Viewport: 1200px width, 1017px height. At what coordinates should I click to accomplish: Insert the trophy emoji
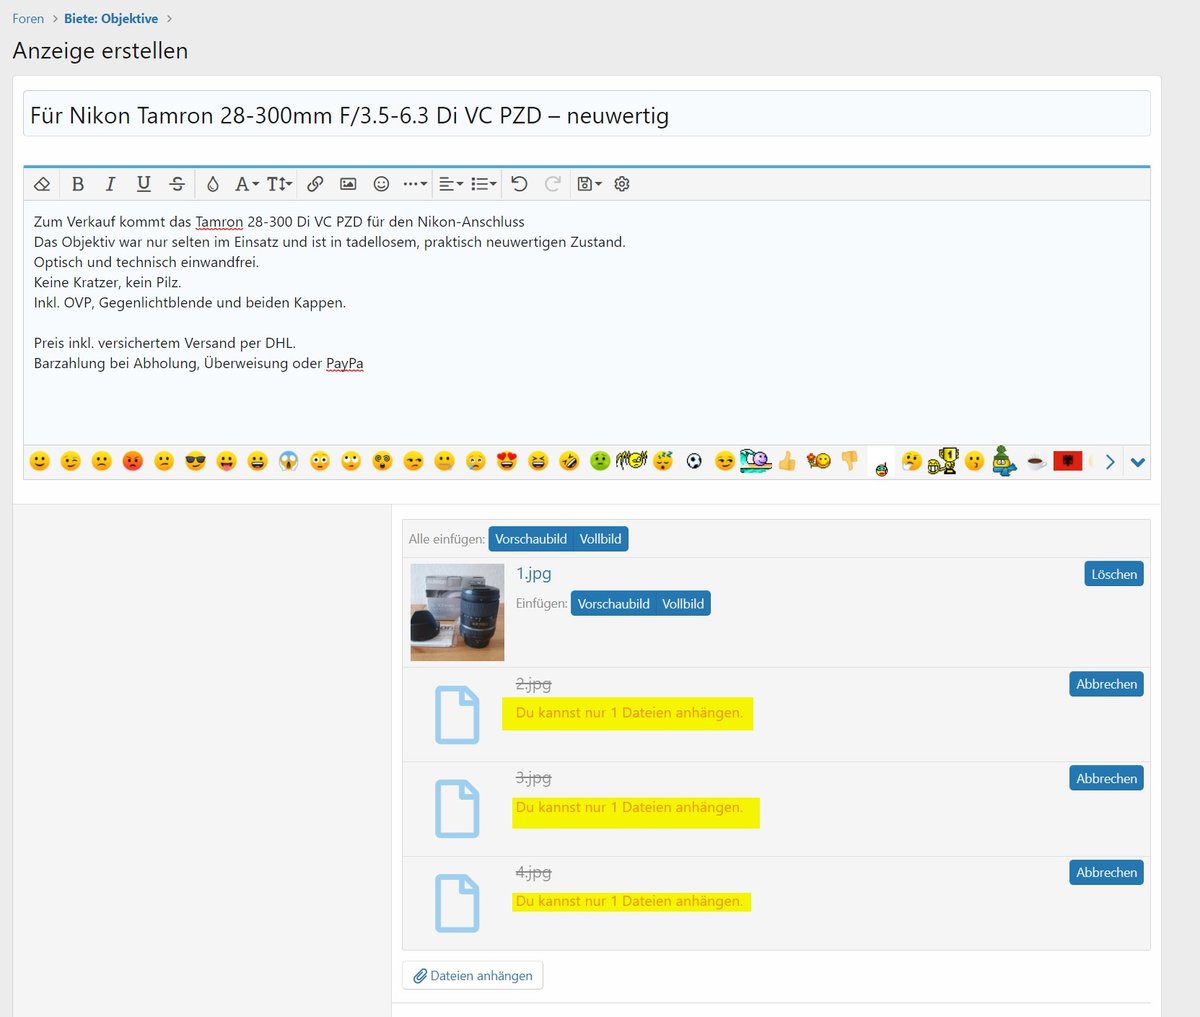942,461
